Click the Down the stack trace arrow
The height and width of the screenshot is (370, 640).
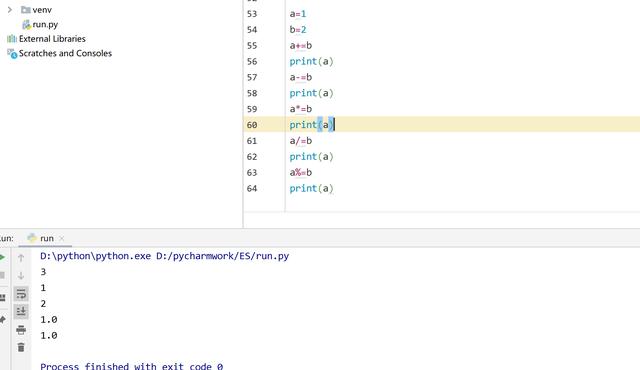point(21,276)
